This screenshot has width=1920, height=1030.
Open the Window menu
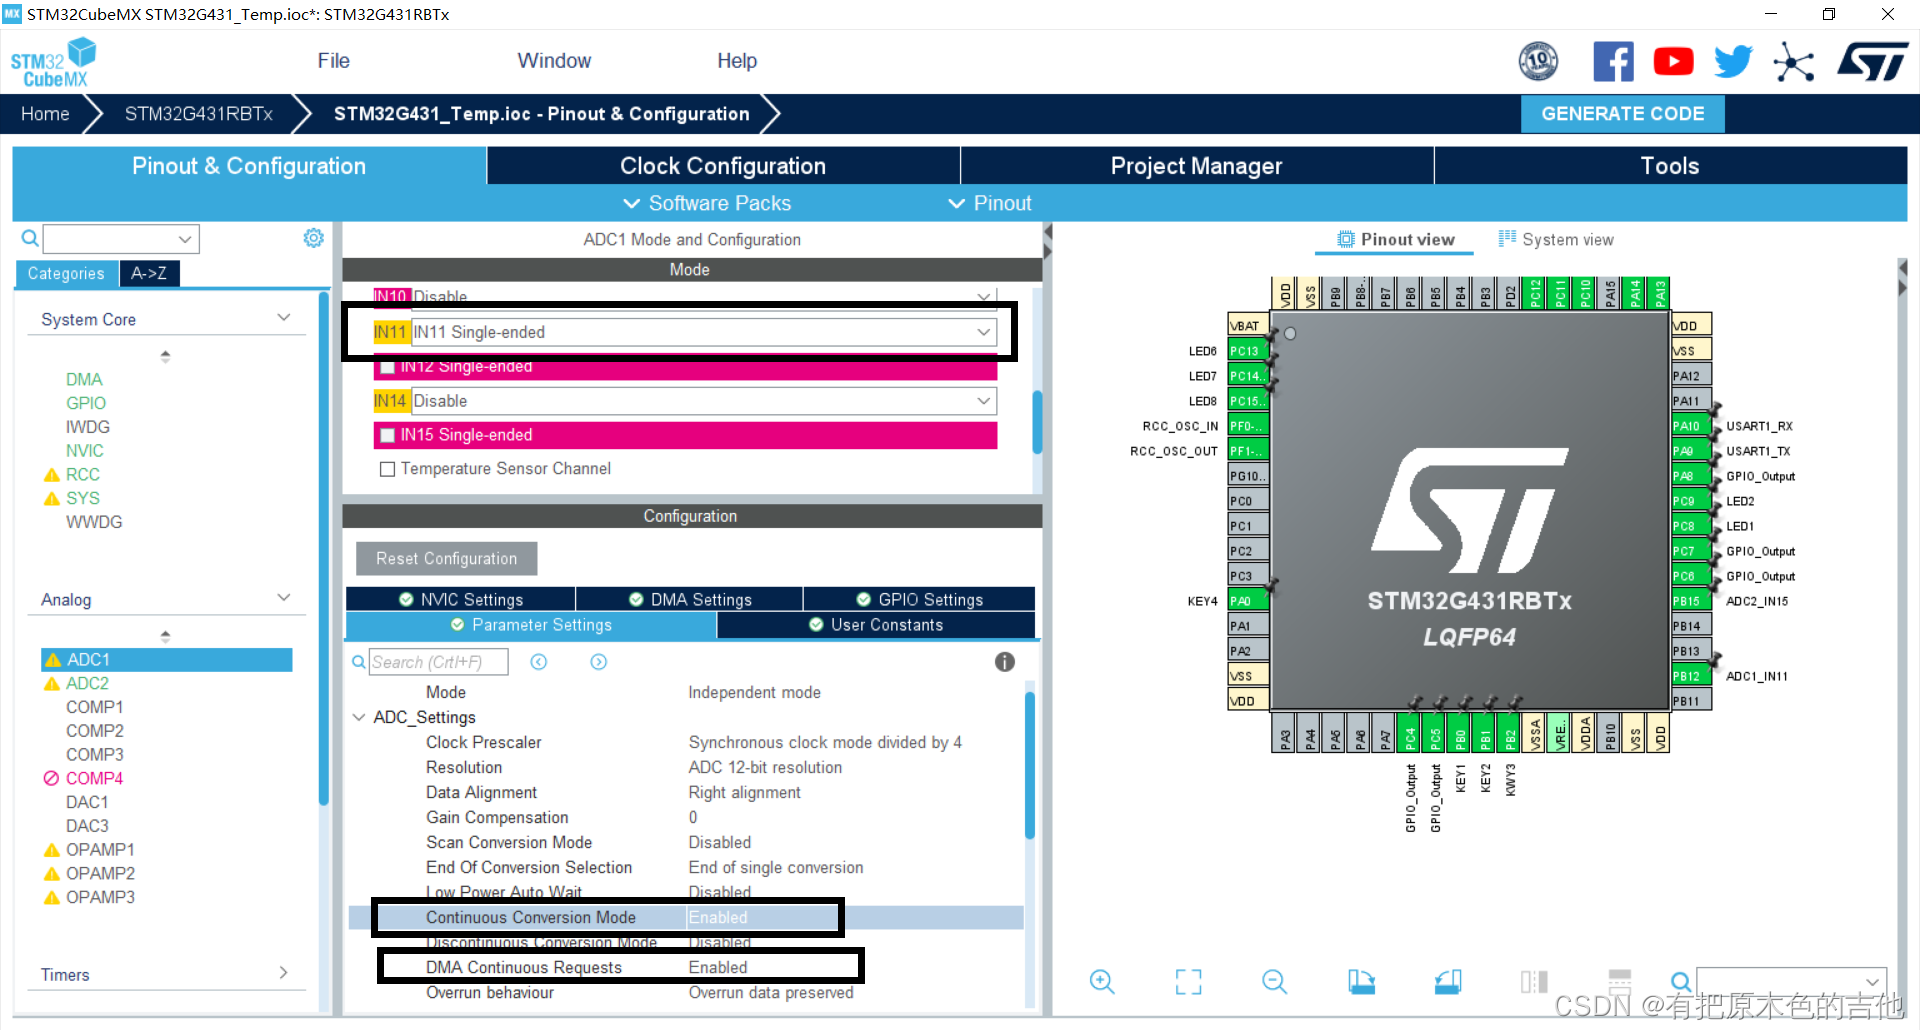(554, 60)
